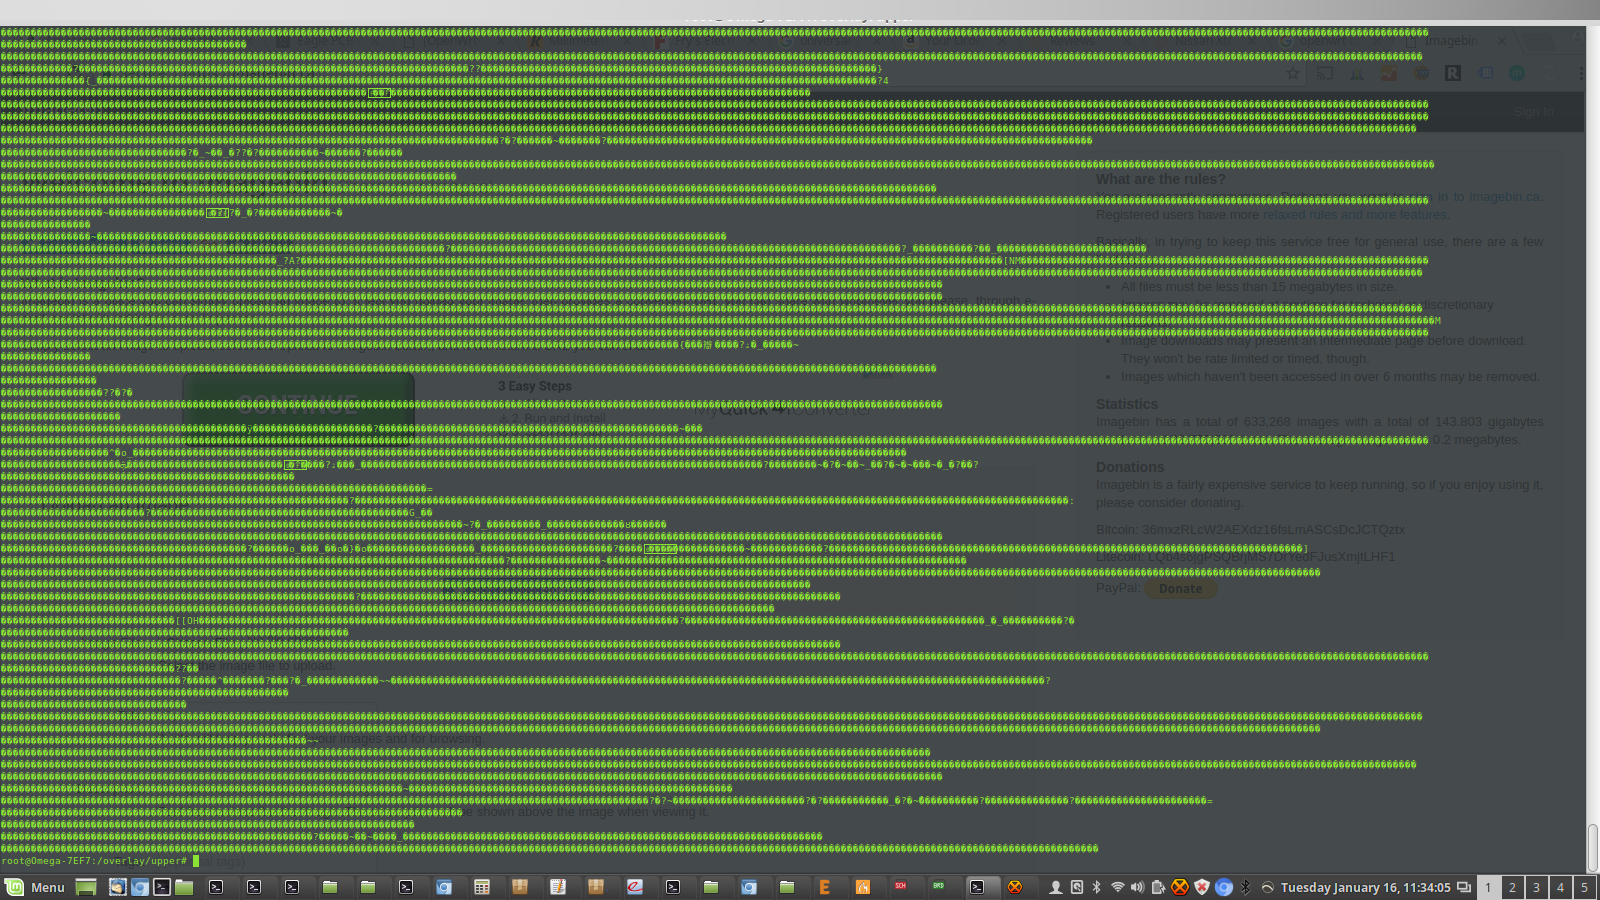Viewport: 1600px width, 900px height.
Task: Switch to workspace 1
Action: 1488,887
